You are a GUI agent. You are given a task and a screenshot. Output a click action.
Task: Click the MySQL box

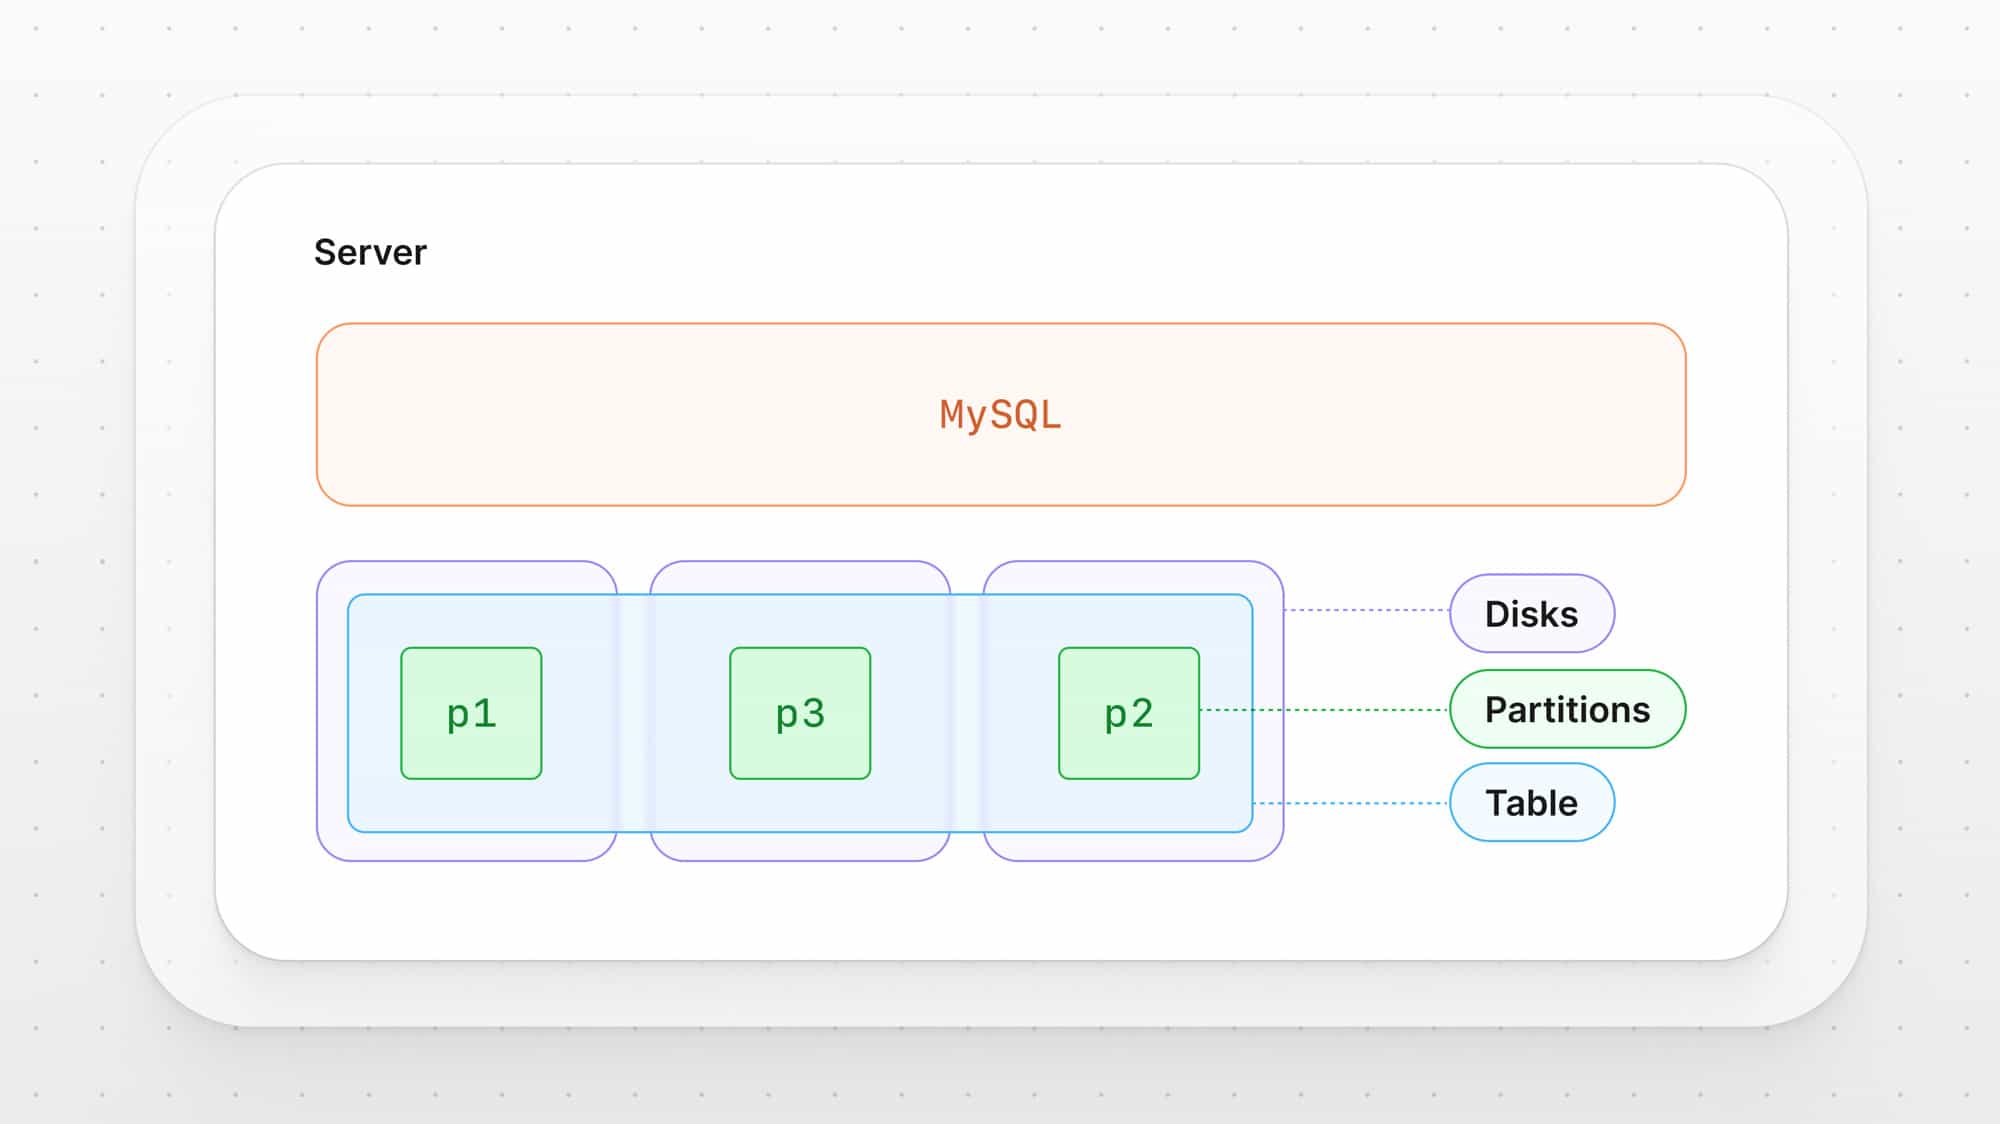click(x=1001, y=414)
